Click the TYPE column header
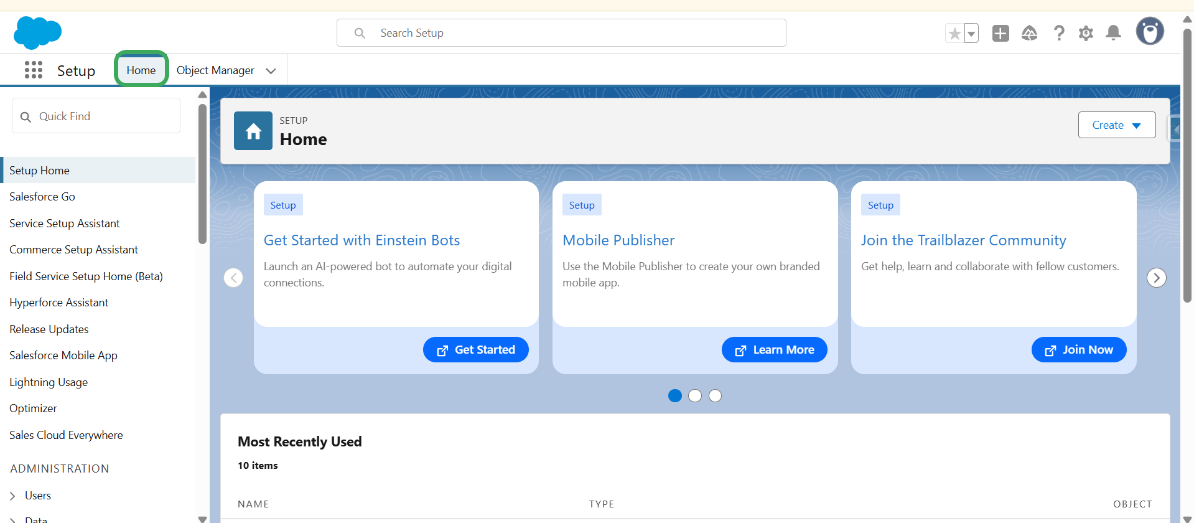Screen dimensions: 1194x523 pyautogui.click(x=602, y=504)
